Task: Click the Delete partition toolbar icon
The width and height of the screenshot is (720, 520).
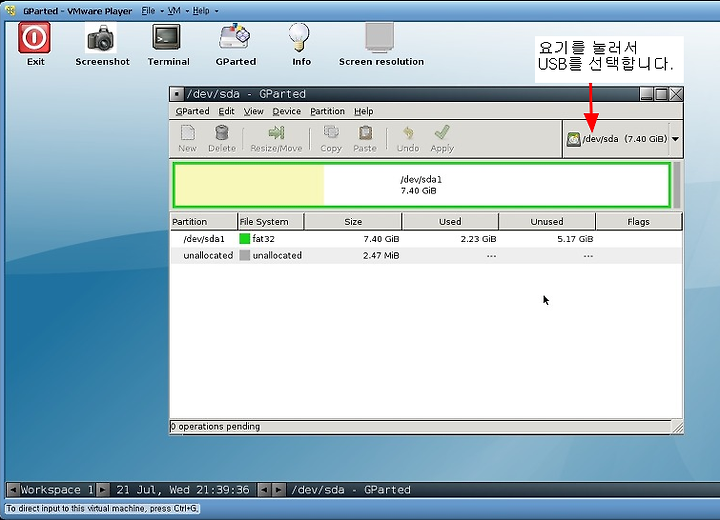Action: [222, 139]
